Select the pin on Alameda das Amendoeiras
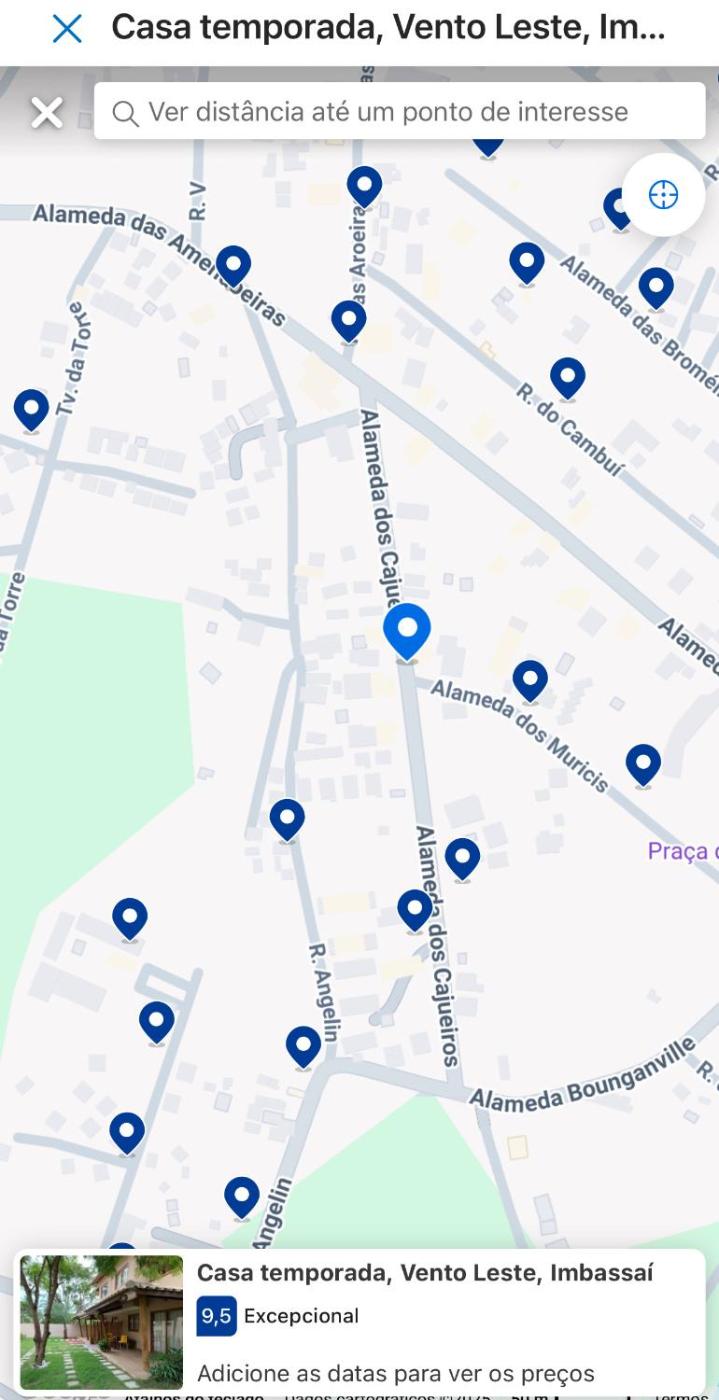 (x=233, y=267)
